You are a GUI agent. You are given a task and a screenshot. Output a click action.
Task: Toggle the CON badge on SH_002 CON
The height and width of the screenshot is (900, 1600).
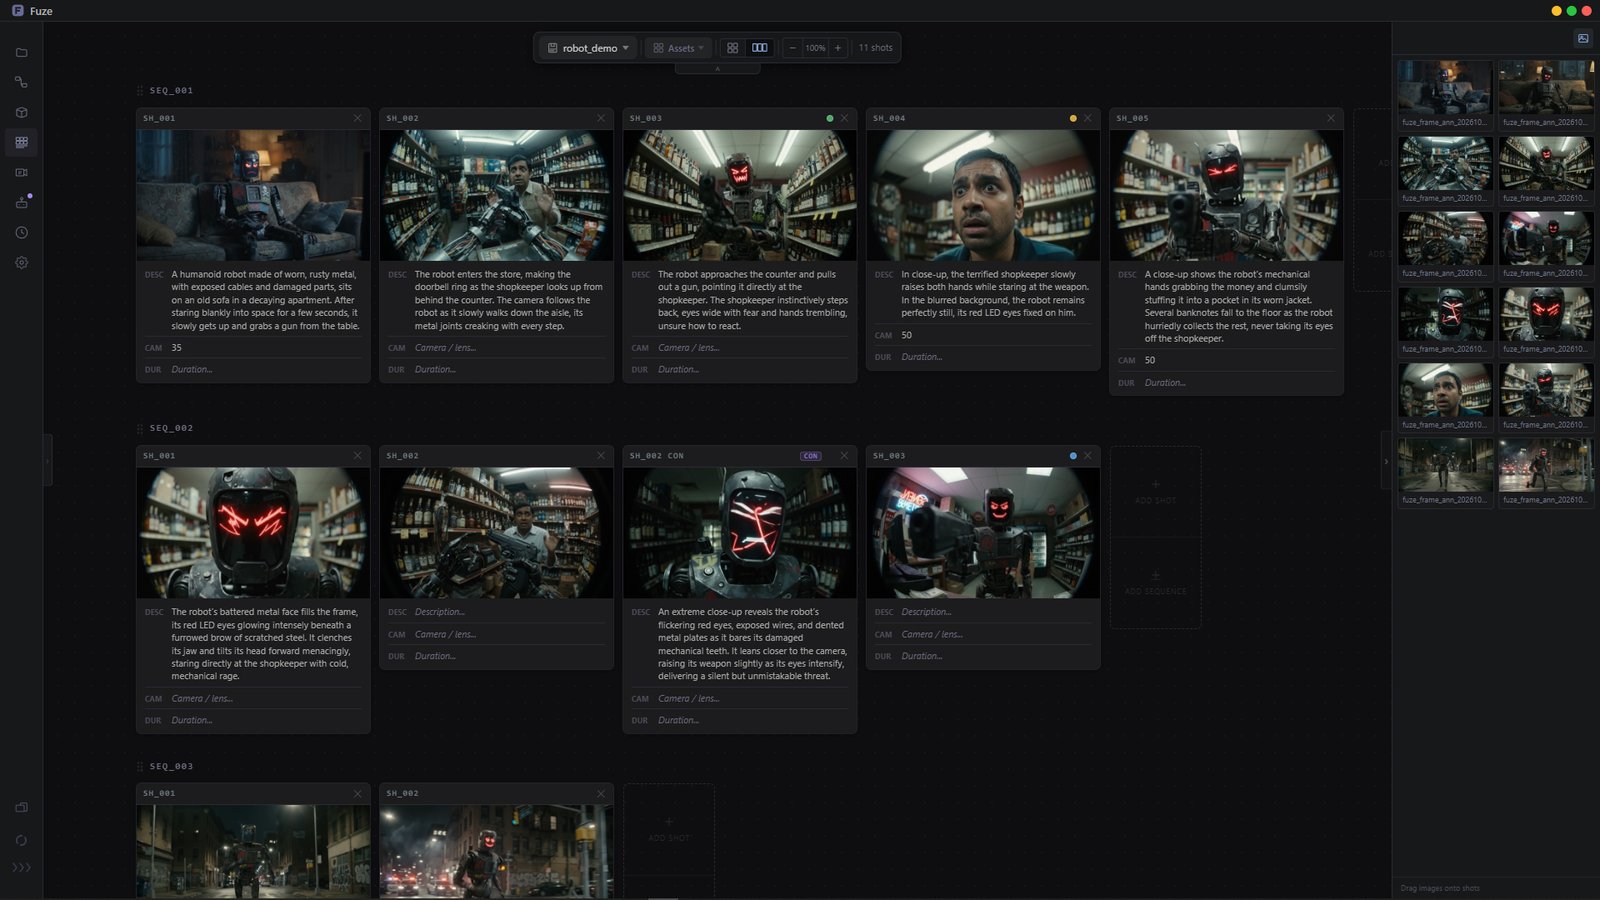pos(810,456)
